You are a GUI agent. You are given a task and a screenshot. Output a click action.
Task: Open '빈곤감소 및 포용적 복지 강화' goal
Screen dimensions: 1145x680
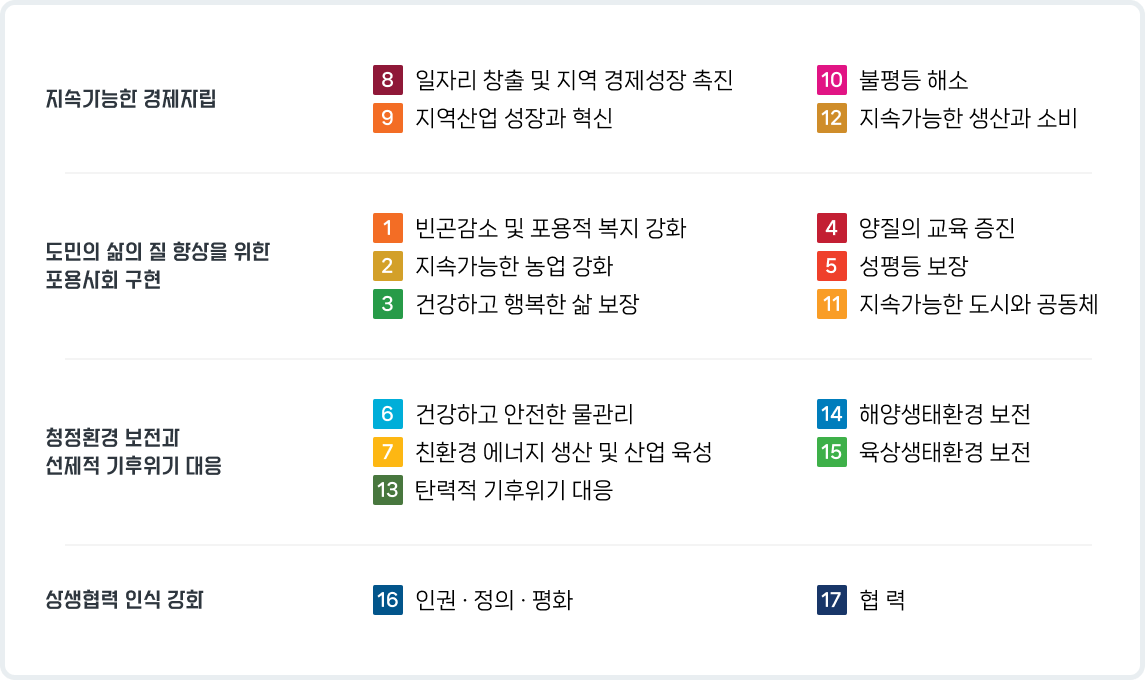point(551,228)
